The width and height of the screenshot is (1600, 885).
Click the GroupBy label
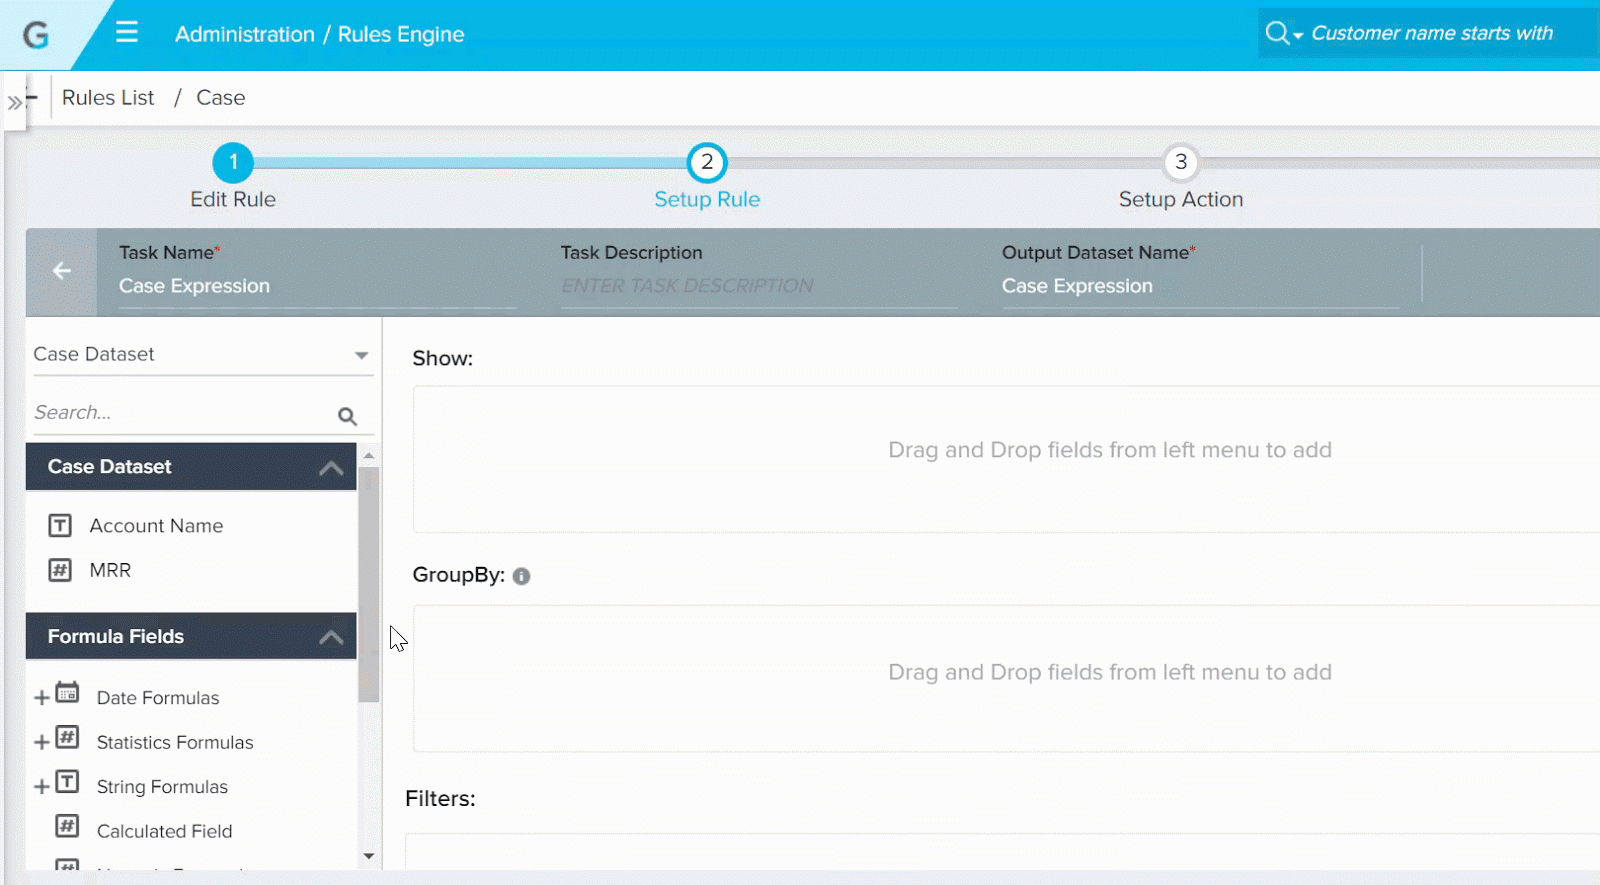pyautogui.click(x=458, y=575)
